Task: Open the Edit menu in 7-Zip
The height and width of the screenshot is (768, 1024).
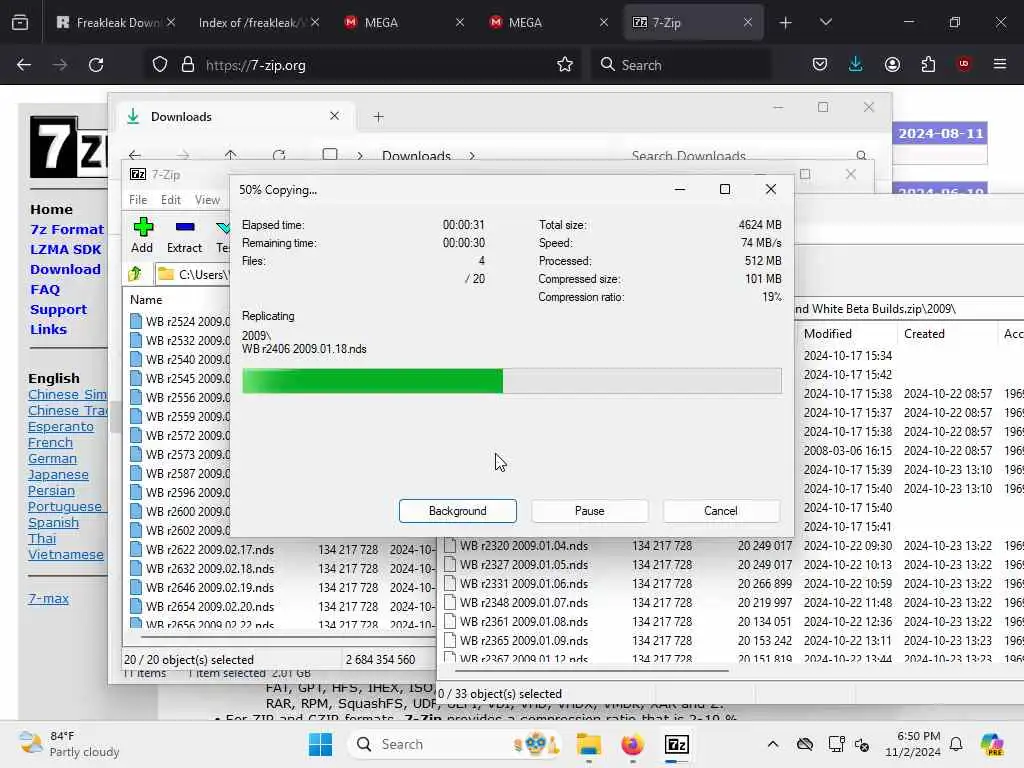Action: 170,200
